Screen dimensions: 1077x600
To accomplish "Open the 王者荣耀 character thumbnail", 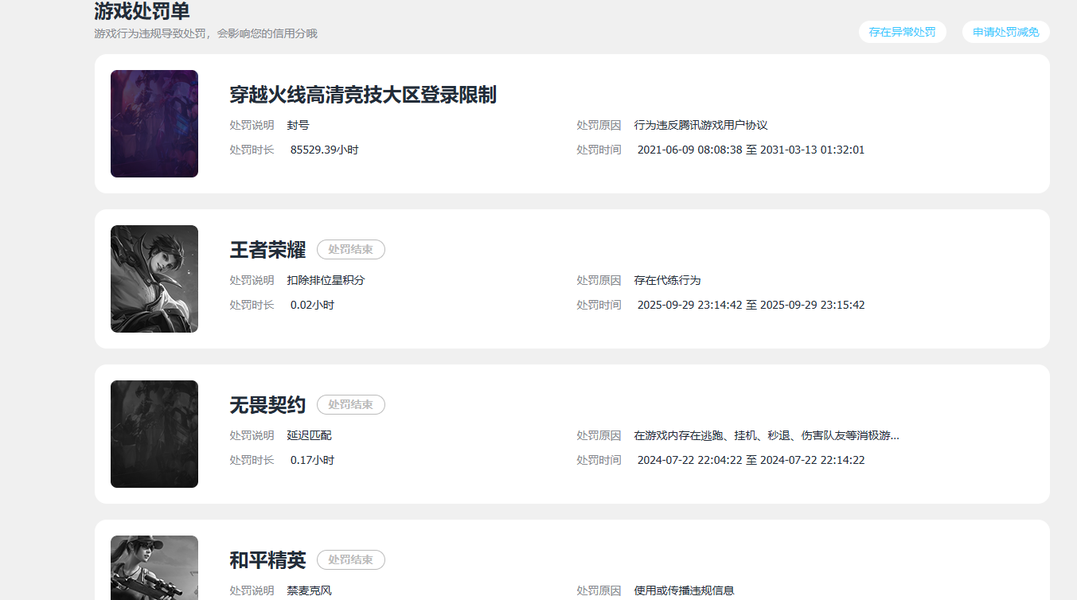I will pos(155,279).
